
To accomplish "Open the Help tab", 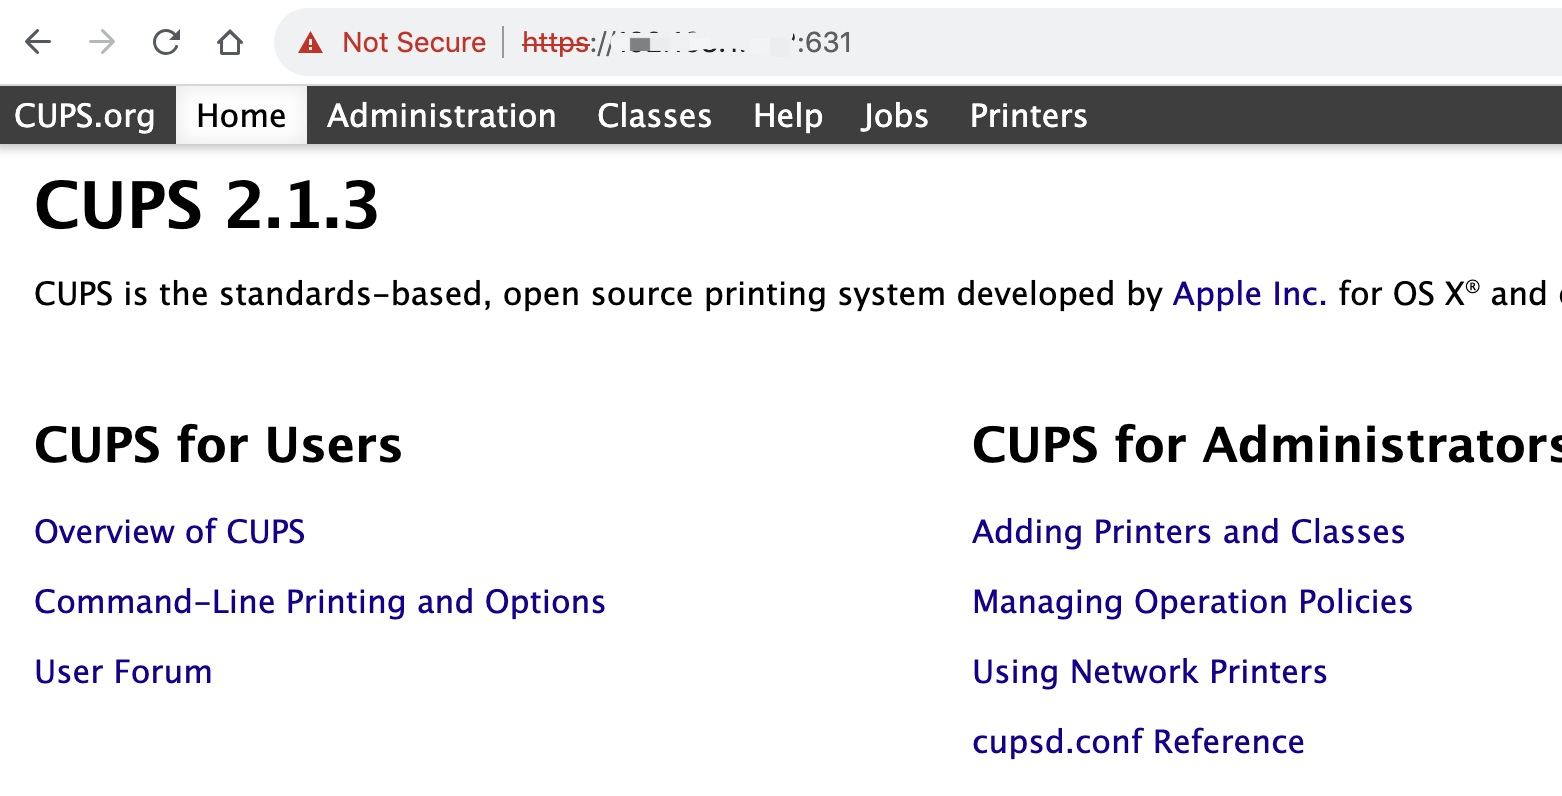I will [788, 115].
